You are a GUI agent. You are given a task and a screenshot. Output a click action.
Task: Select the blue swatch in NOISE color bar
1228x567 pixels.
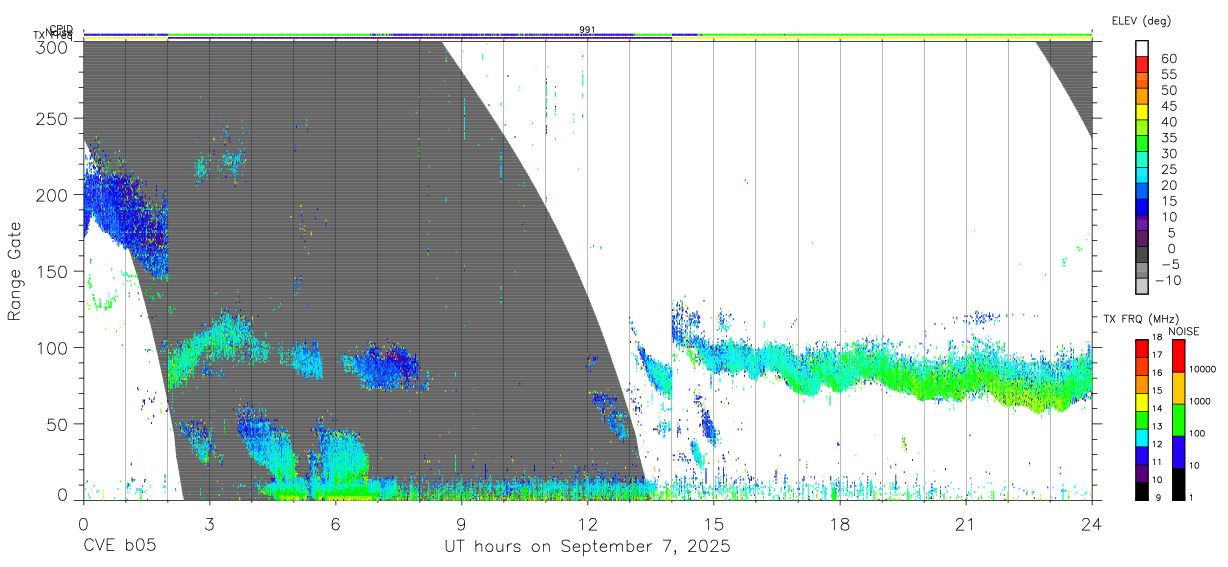point(1178,452)
